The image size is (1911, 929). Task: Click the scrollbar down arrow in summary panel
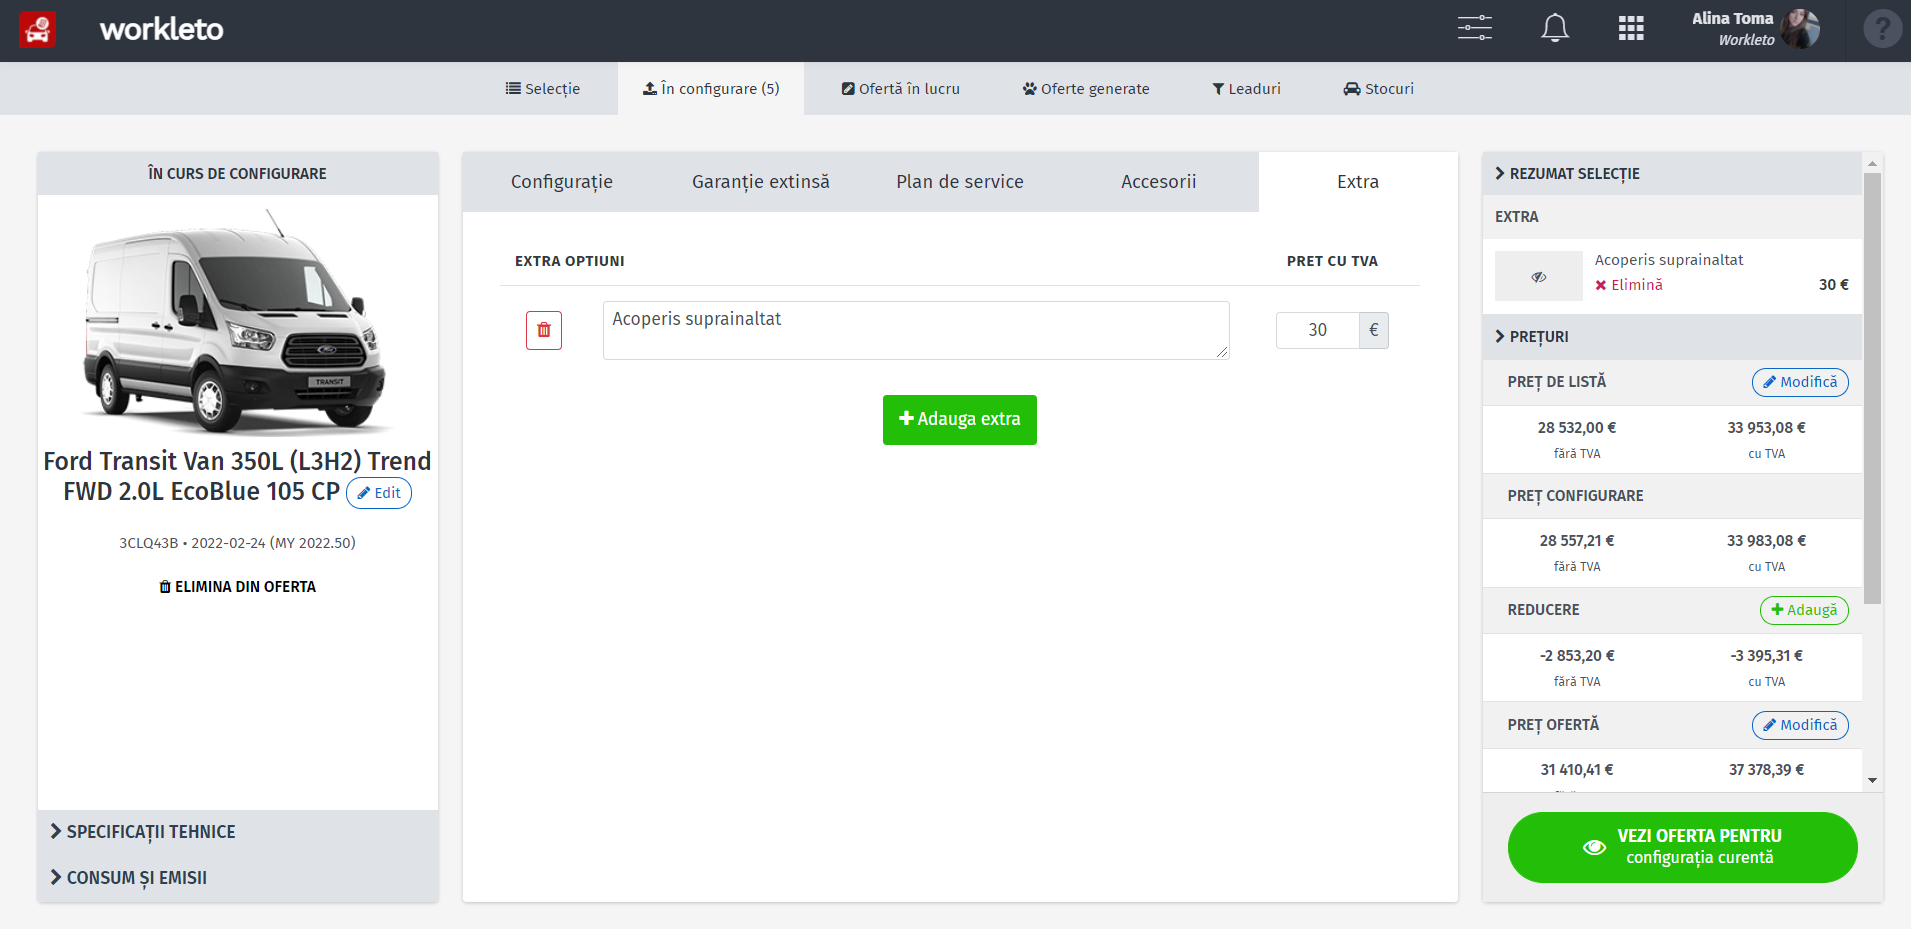pos(1873,781)
